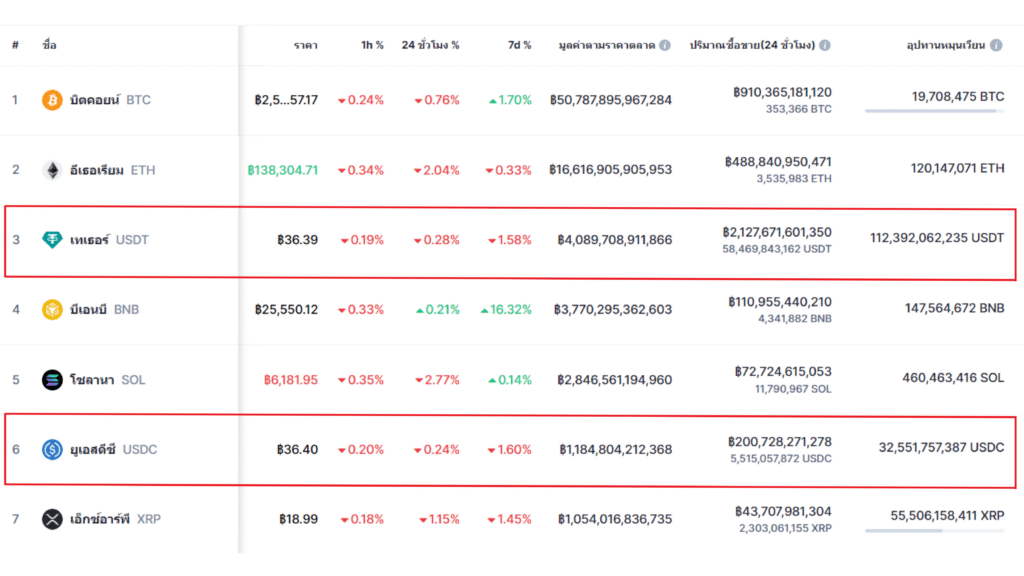Click the trading volume info icon

825,44
